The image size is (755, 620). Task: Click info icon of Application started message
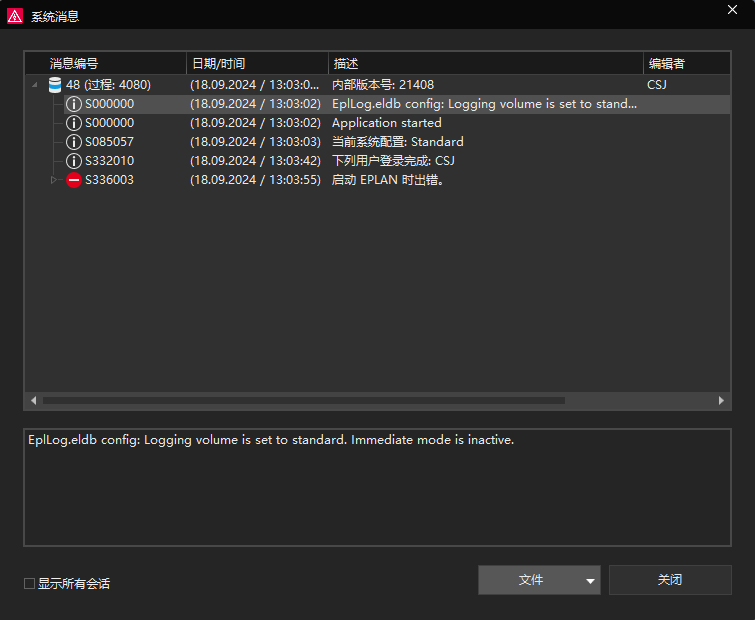(x=74, y=123)
